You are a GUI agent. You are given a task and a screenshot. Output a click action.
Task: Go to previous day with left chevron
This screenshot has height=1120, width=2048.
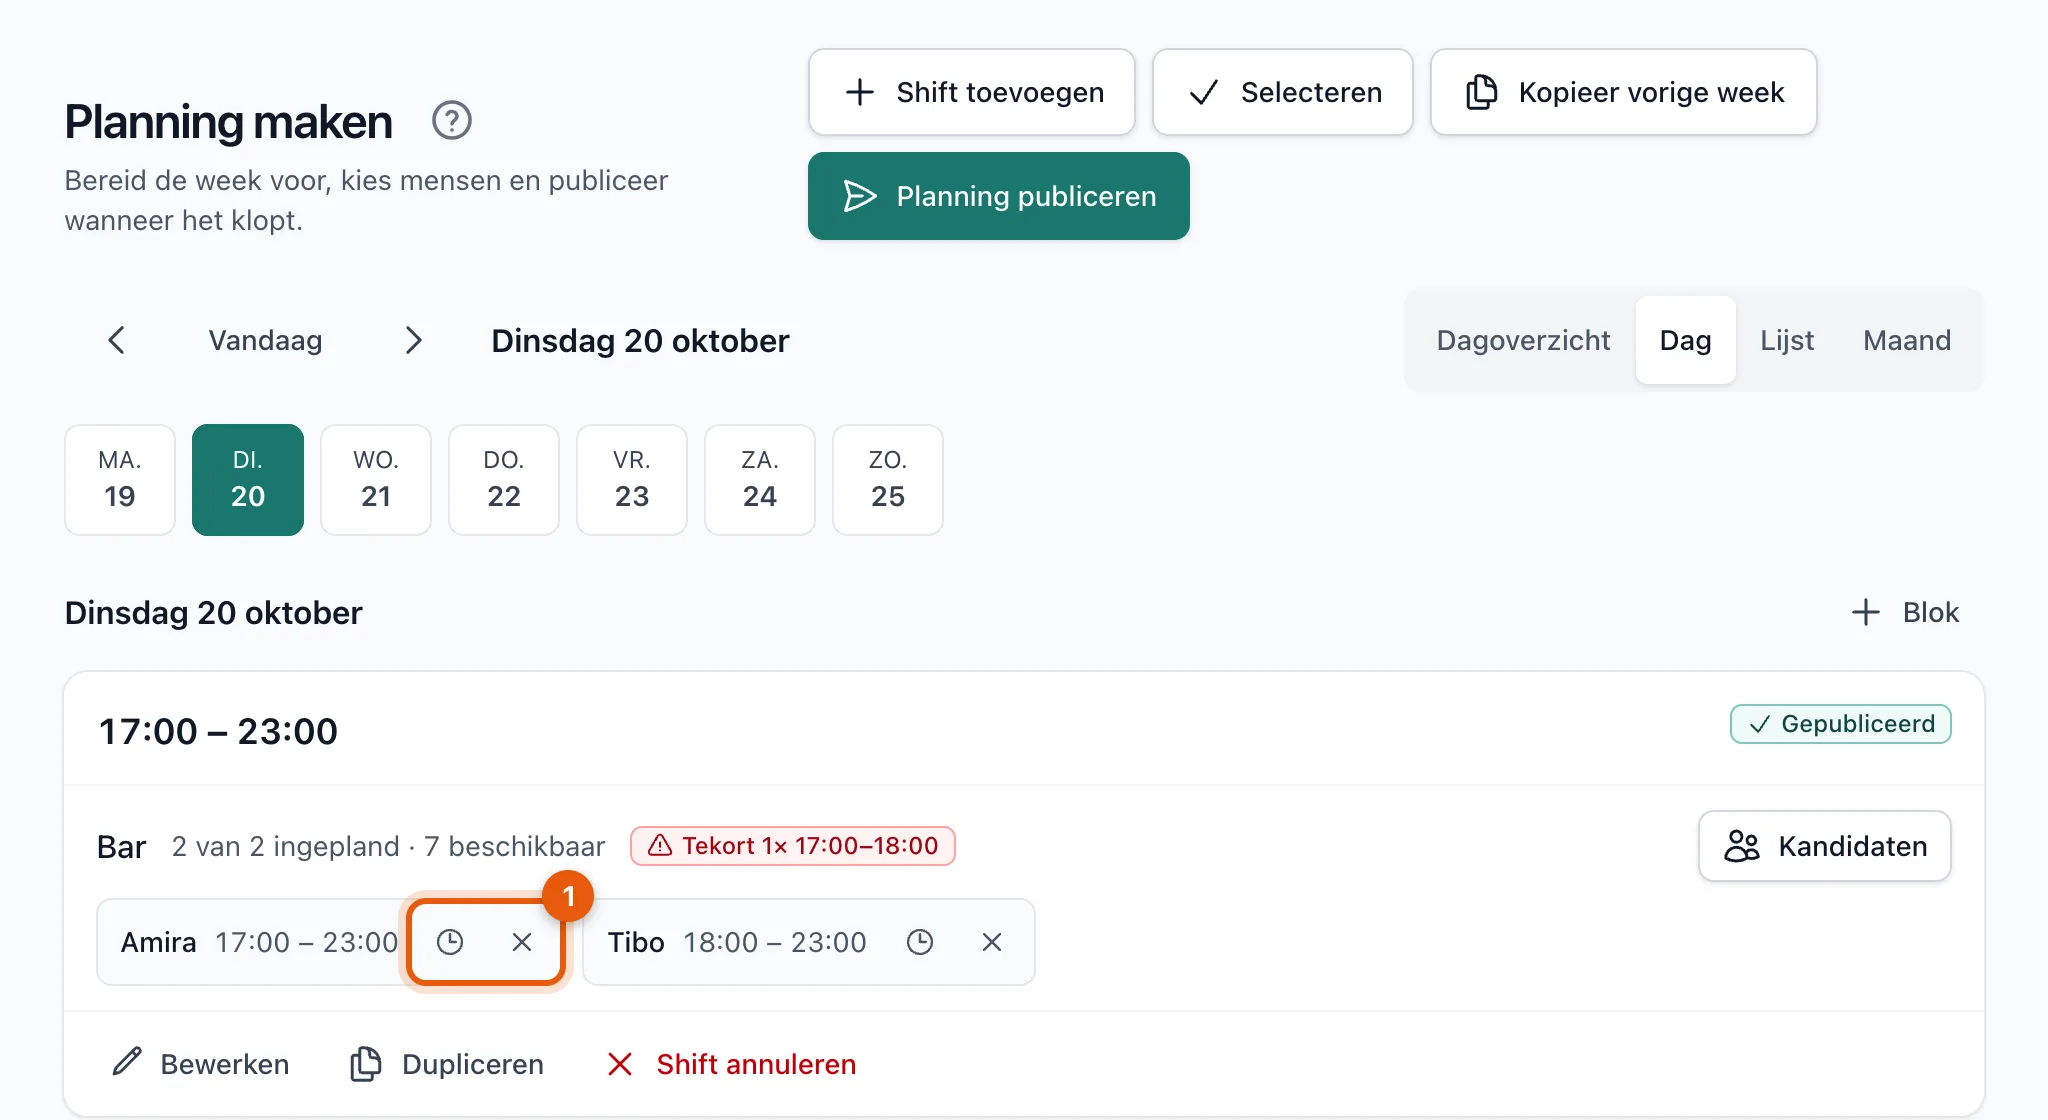(x=116, y=340)
